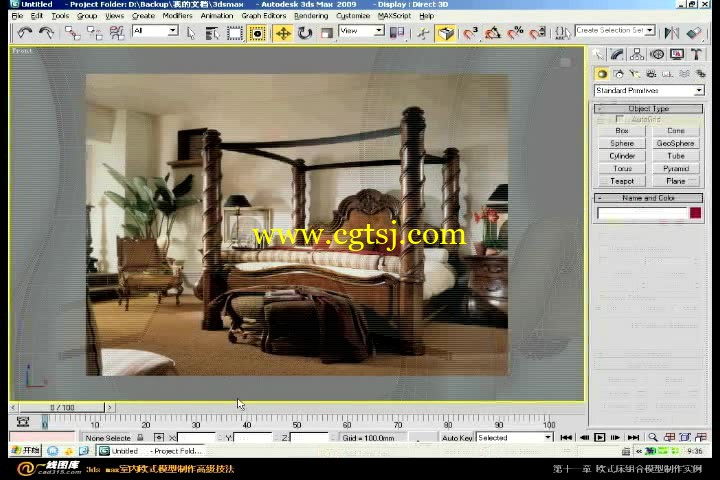The height and width of the screenshot is (480, 720).
Task: Select the Helpers category icon
Action: (x=668, y=73)
